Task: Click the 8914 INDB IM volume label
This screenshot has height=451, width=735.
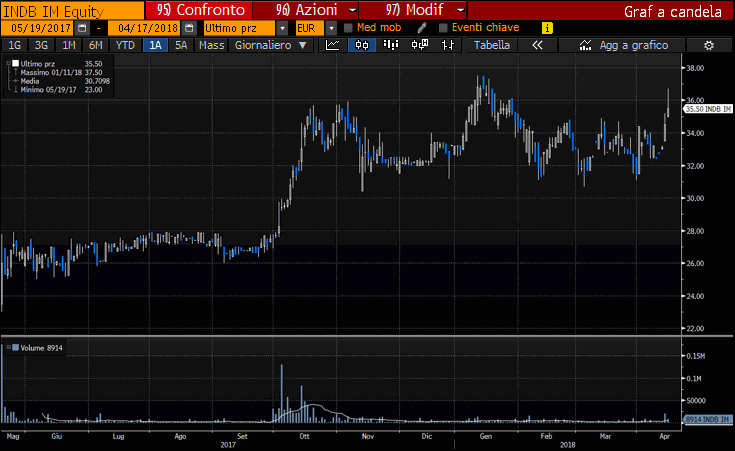Action: pyautogui.click(x=708, y=419)
